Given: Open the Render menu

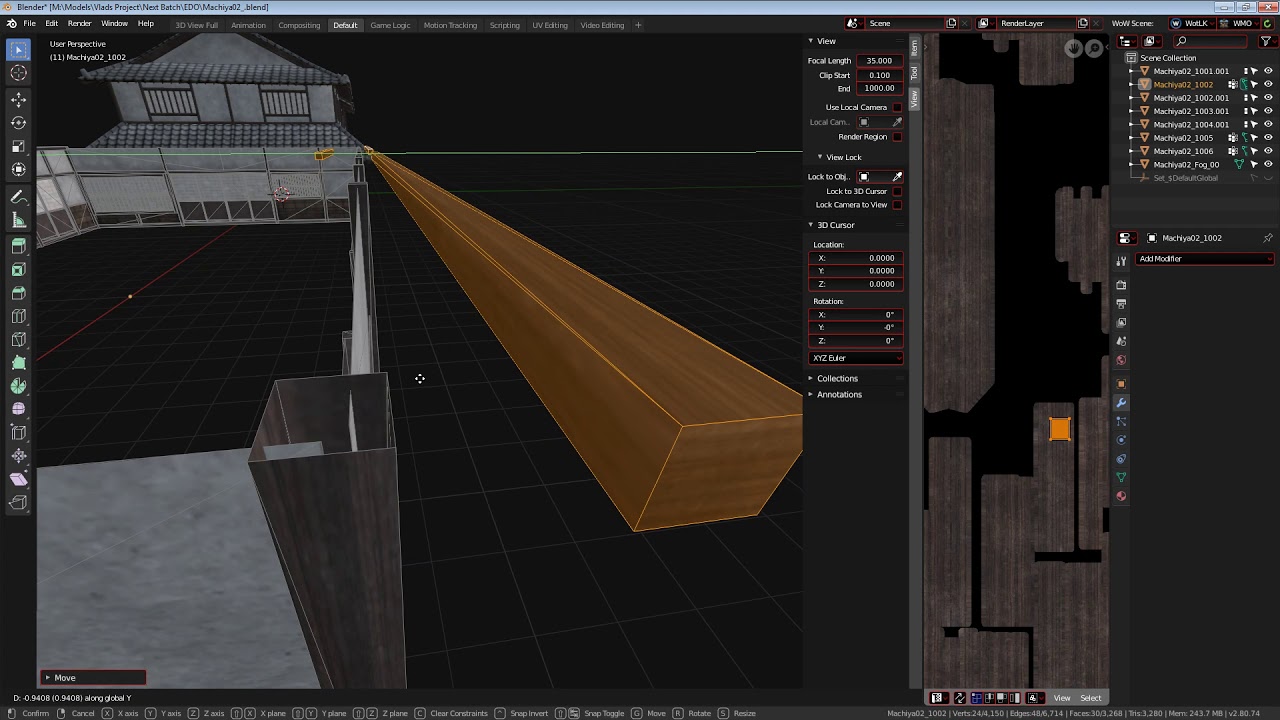Looking at the screenshot, I should coord(80,24).
